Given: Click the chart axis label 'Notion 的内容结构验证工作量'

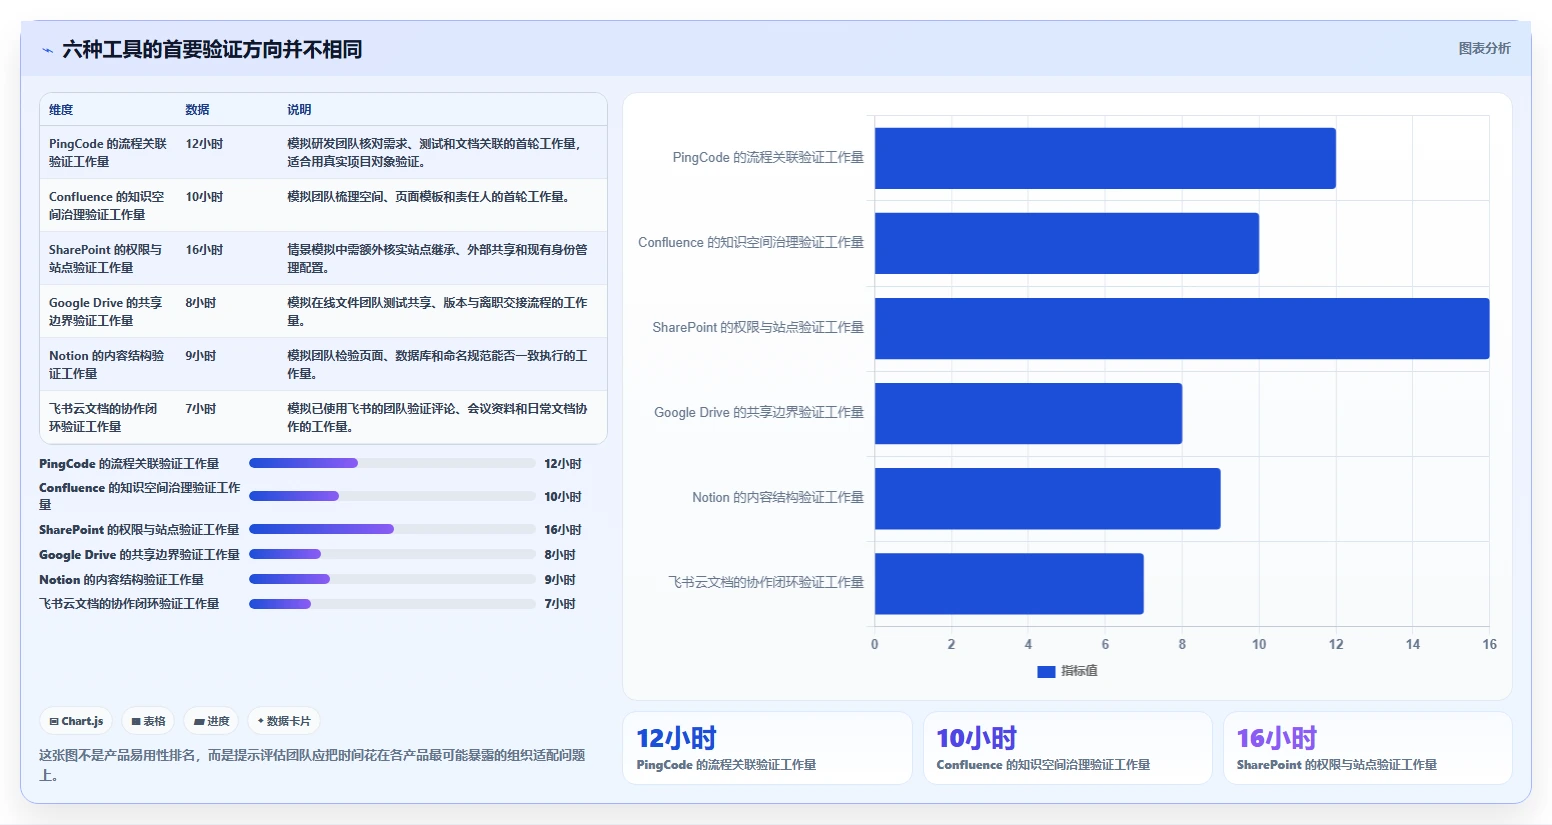Looking at the screenshot, I should pos(778,498).
